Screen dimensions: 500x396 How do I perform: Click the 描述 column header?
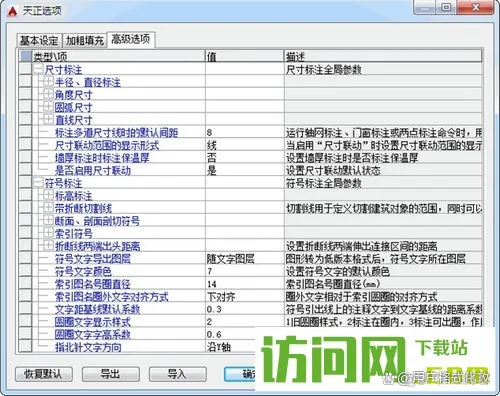pyautogui.click(x=383, y=56)
